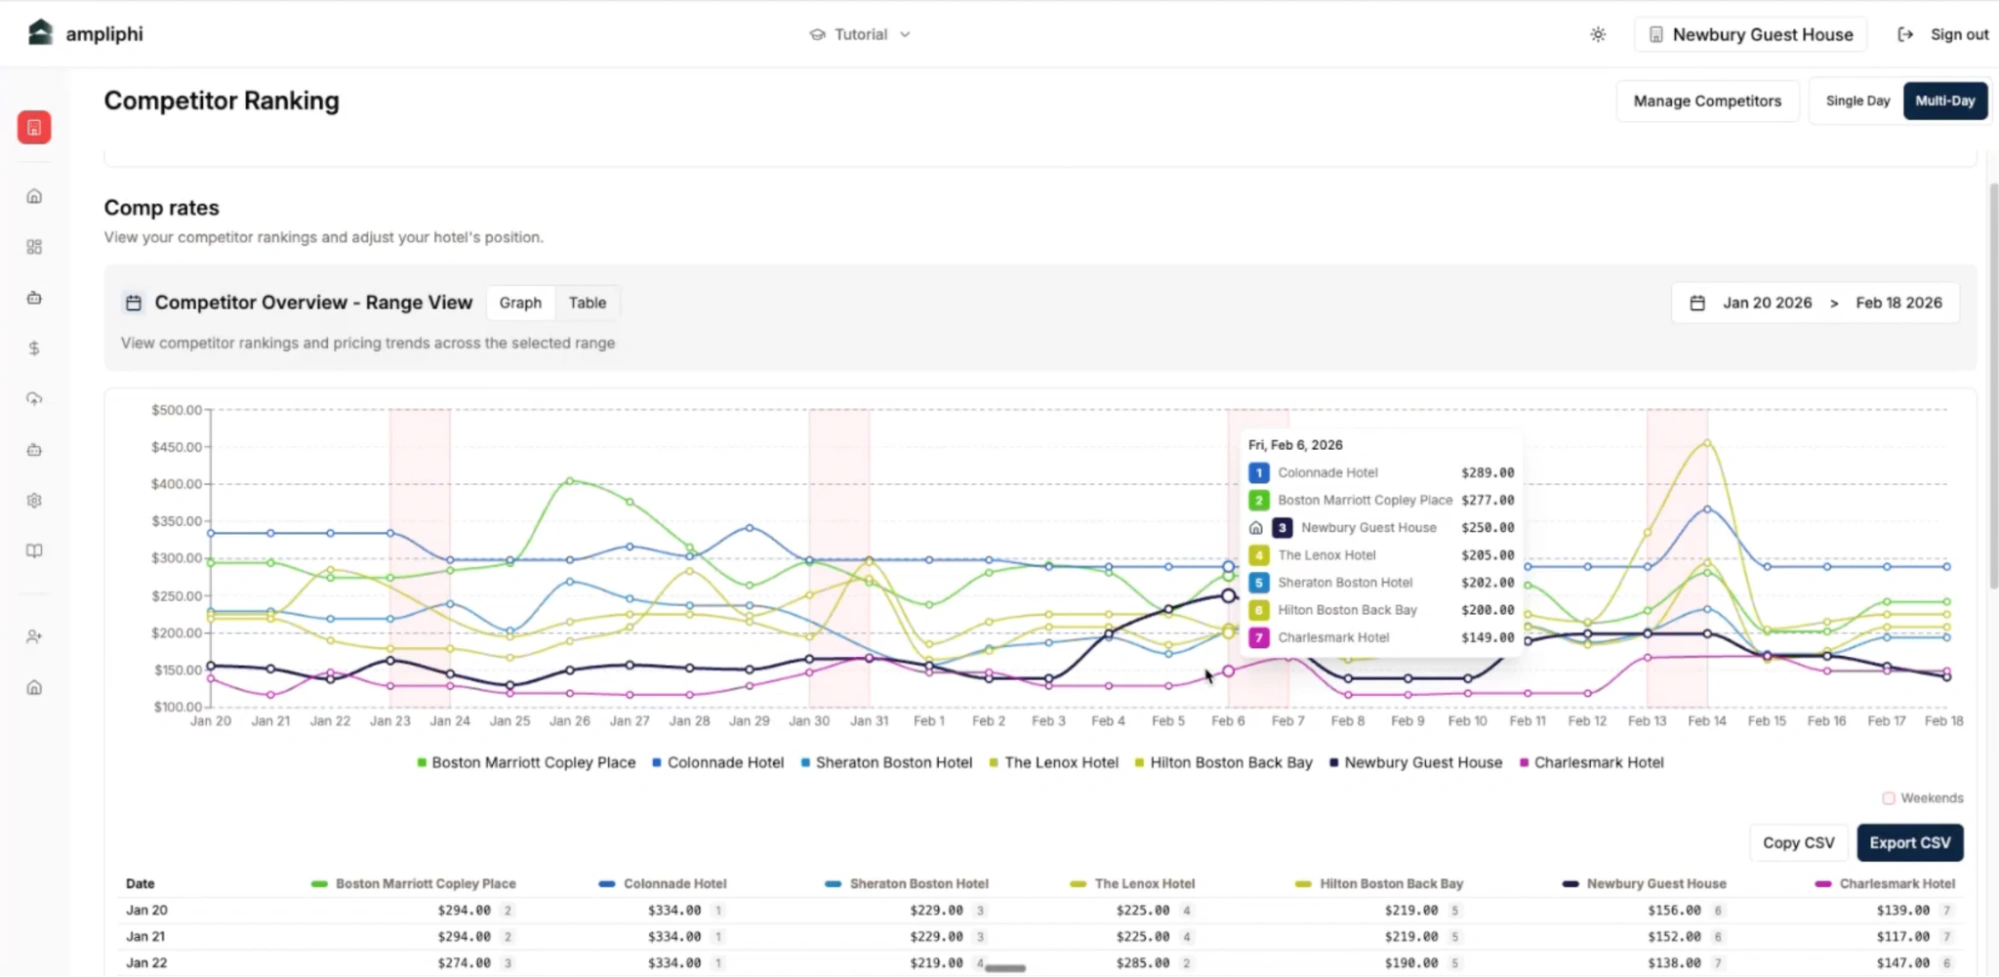Click the calendar icon beside Competitor Overview
The height and width of the screenshot is (977, 1999).
point(133,302)
